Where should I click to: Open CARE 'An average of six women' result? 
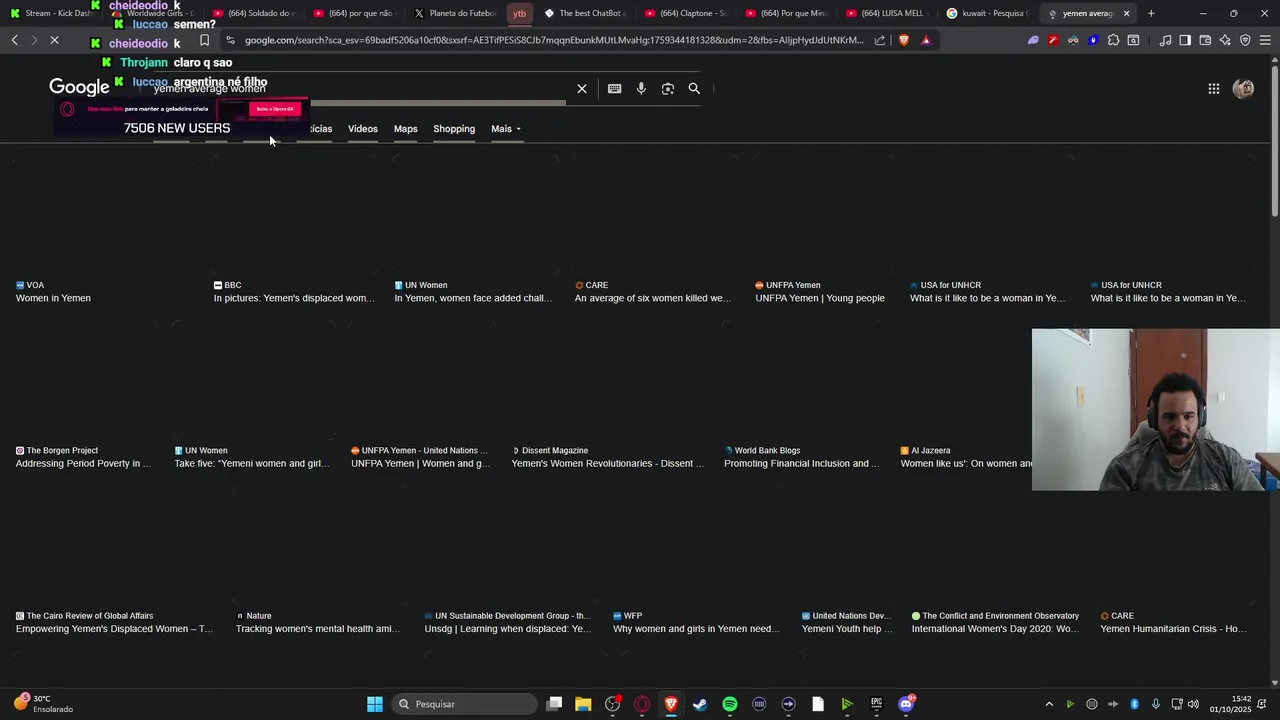pyautogui.click(x=652, y=298)
